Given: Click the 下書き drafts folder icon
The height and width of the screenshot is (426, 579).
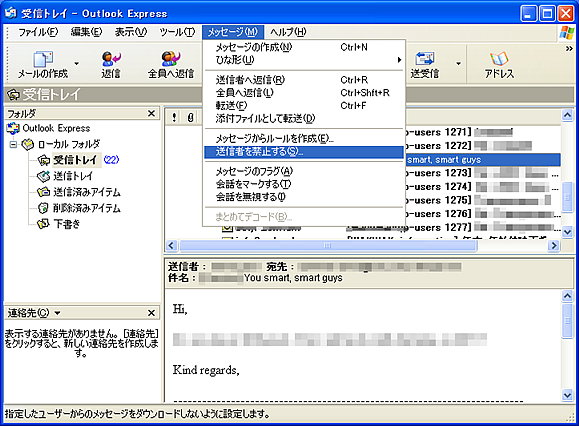Looking at the screenshot, I should tap(43, 224).
